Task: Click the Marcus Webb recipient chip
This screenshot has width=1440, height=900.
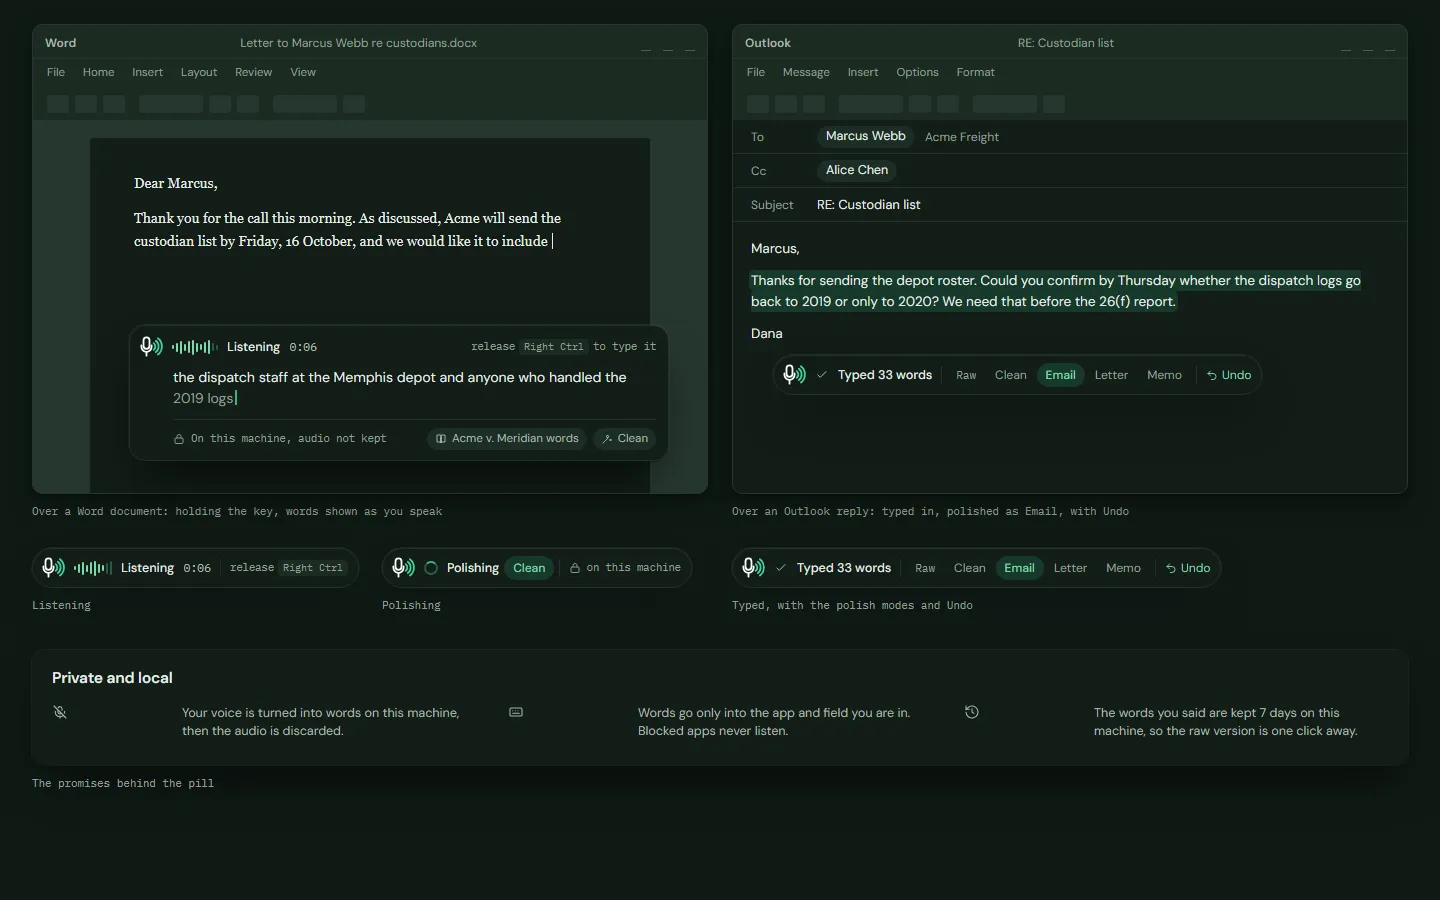Action: click(x=865, y=136)
